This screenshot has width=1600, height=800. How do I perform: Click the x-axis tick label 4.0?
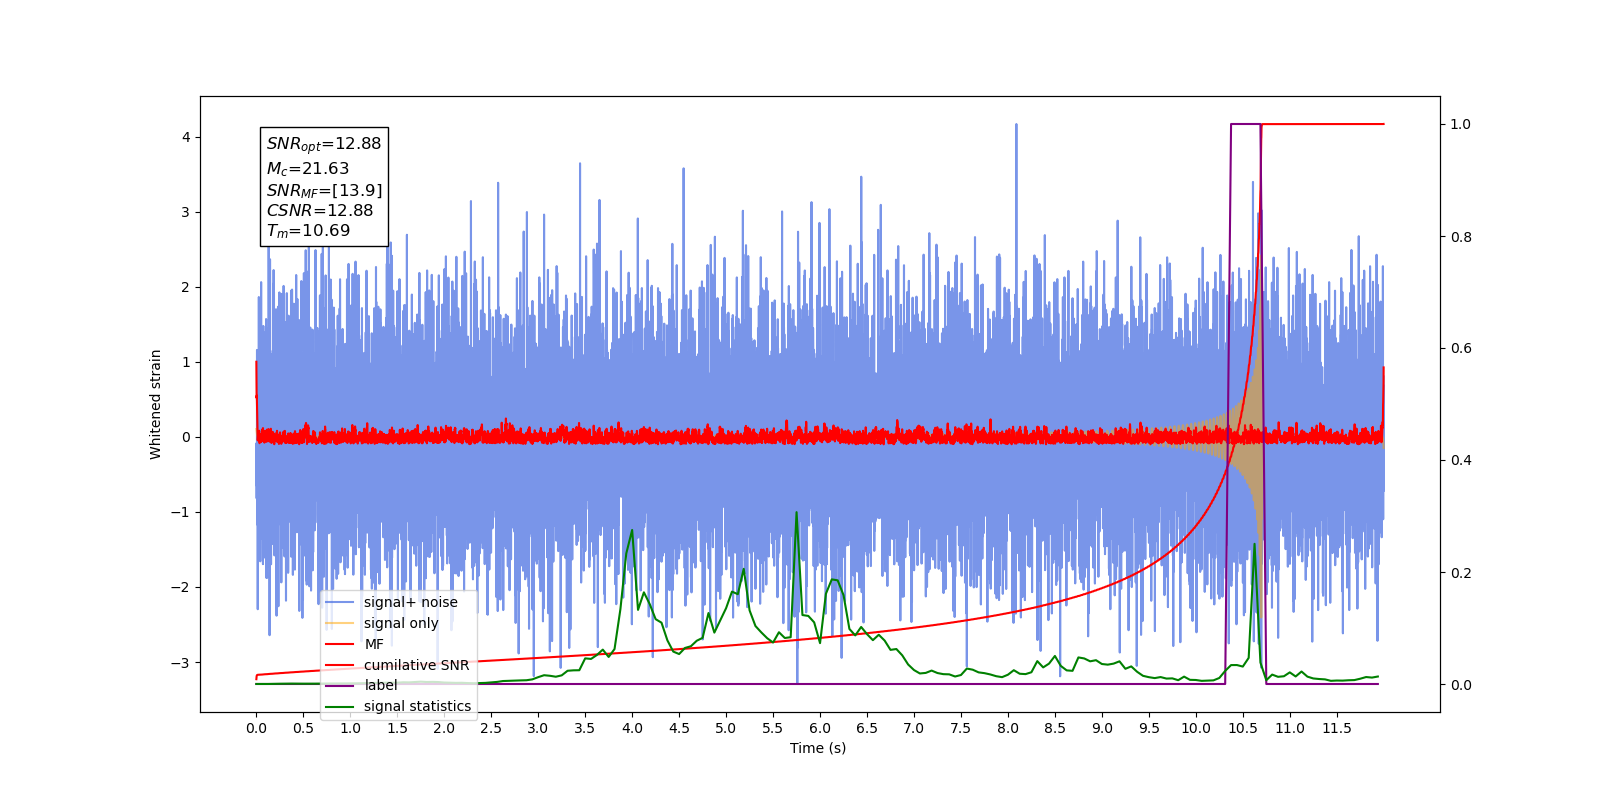point(632,728)
